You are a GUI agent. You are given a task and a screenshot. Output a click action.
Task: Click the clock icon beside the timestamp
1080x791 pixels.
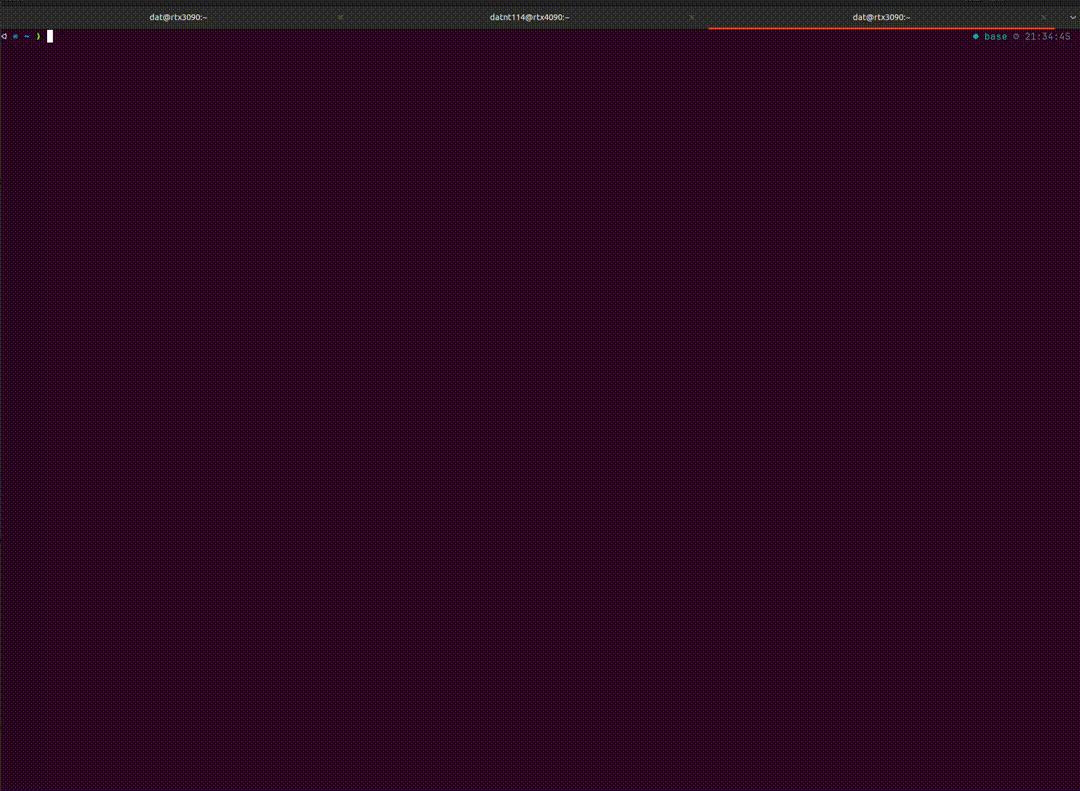(1016, 36)
